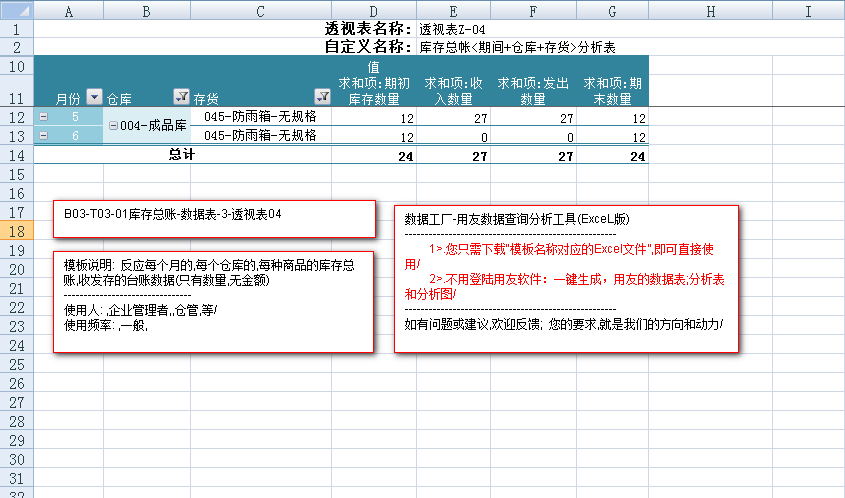Screen dimensions: 845x498
Task: Collapse the 004-成品库 warehouse group
Action: click(113, 126)
